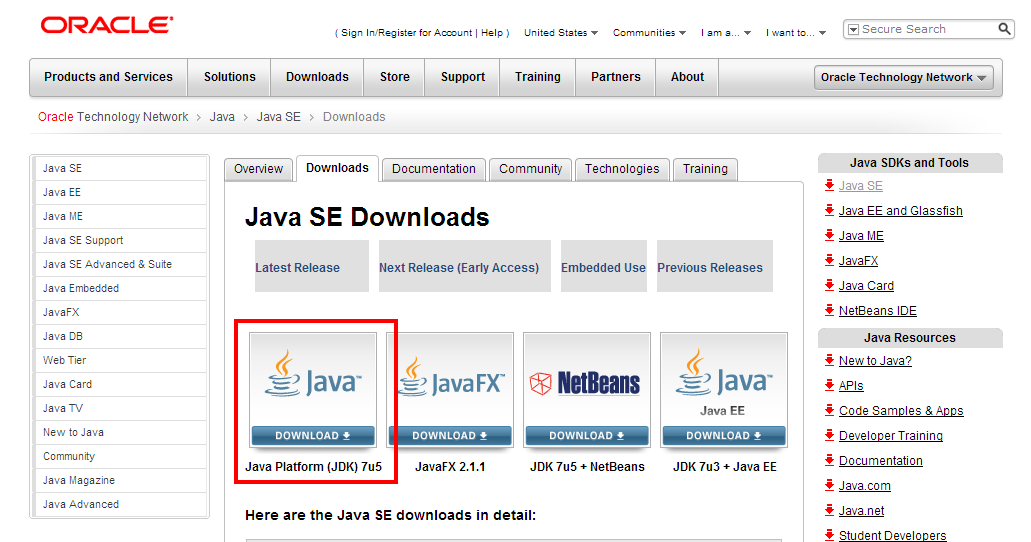Click the red arrow beside Java.com
This screenshot has width=1031, height=542.
[x=829, y=485]
